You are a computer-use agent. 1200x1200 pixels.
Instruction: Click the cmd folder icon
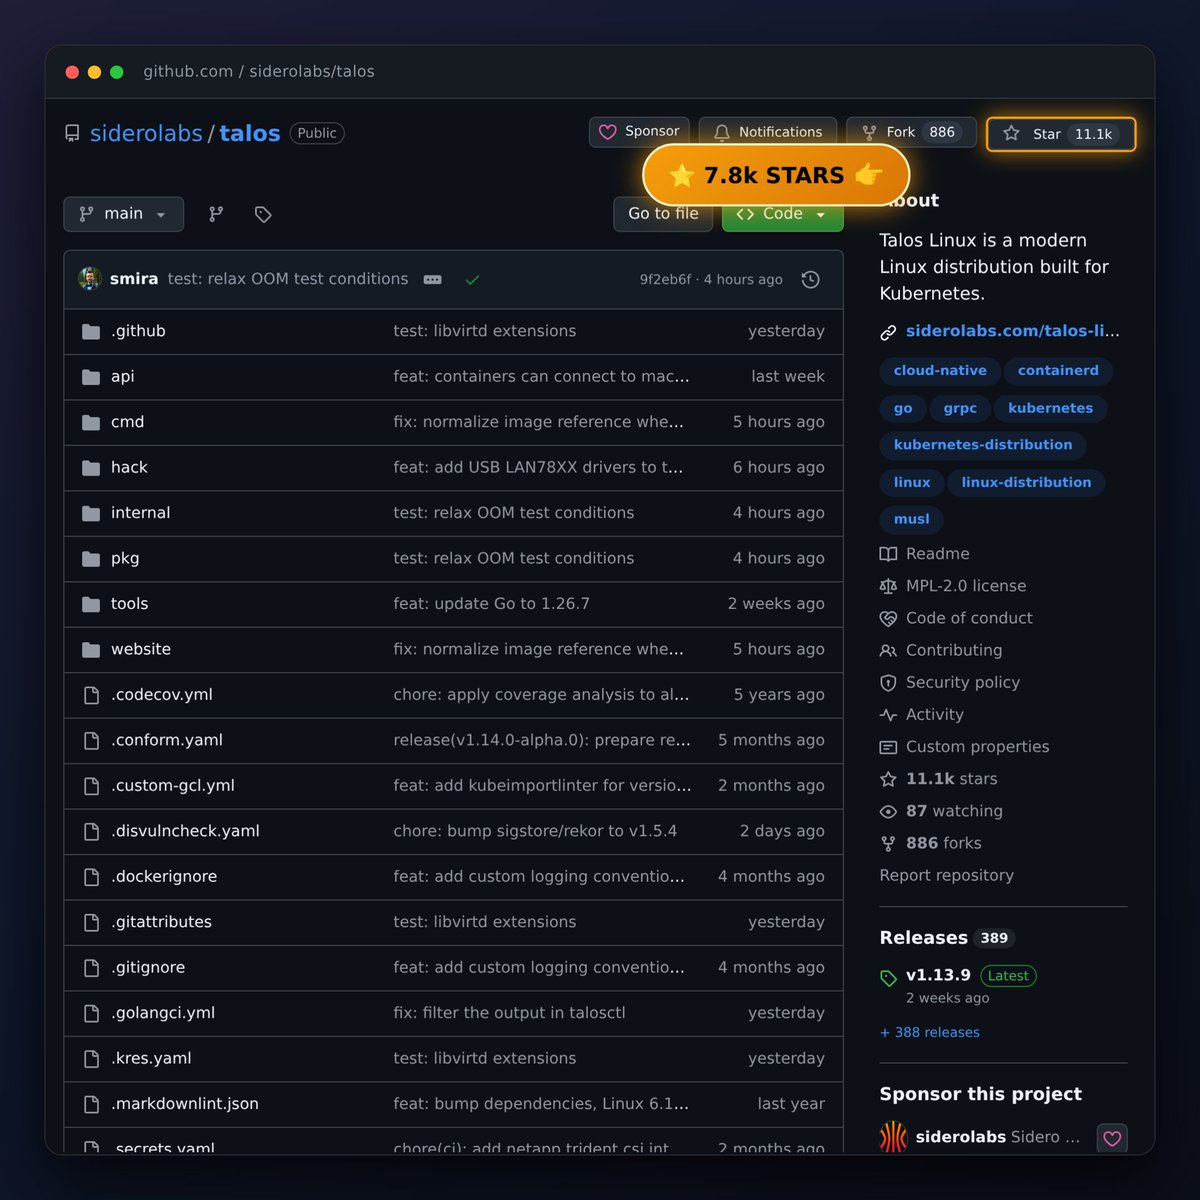click(91, 423)
